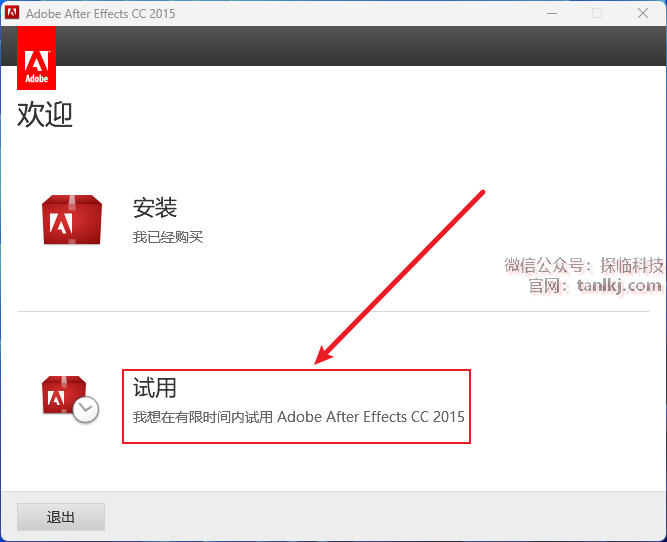Minimize the installer window
This screenshot has width=667, height=542.
[552, 13]
